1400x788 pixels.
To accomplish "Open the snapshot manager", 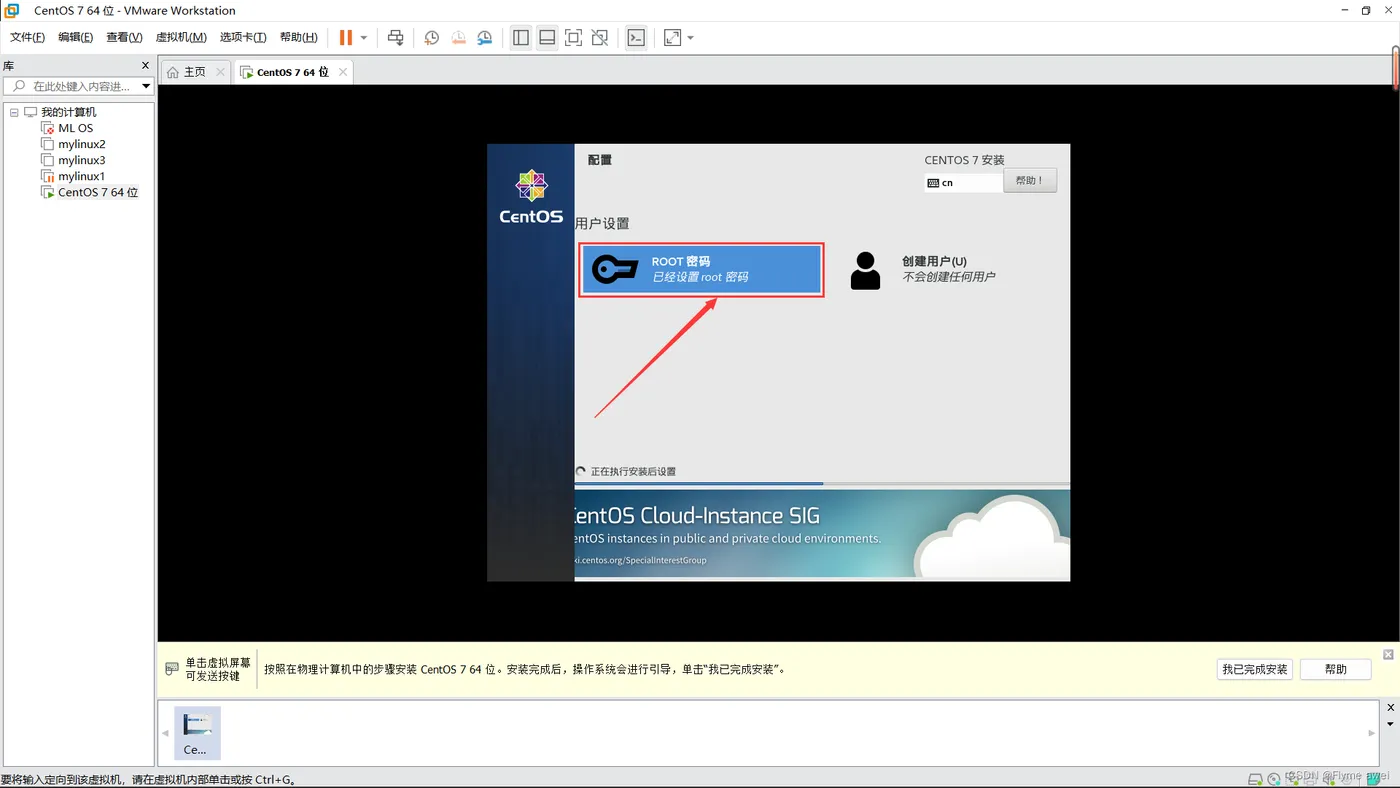I will pos(485,37).
